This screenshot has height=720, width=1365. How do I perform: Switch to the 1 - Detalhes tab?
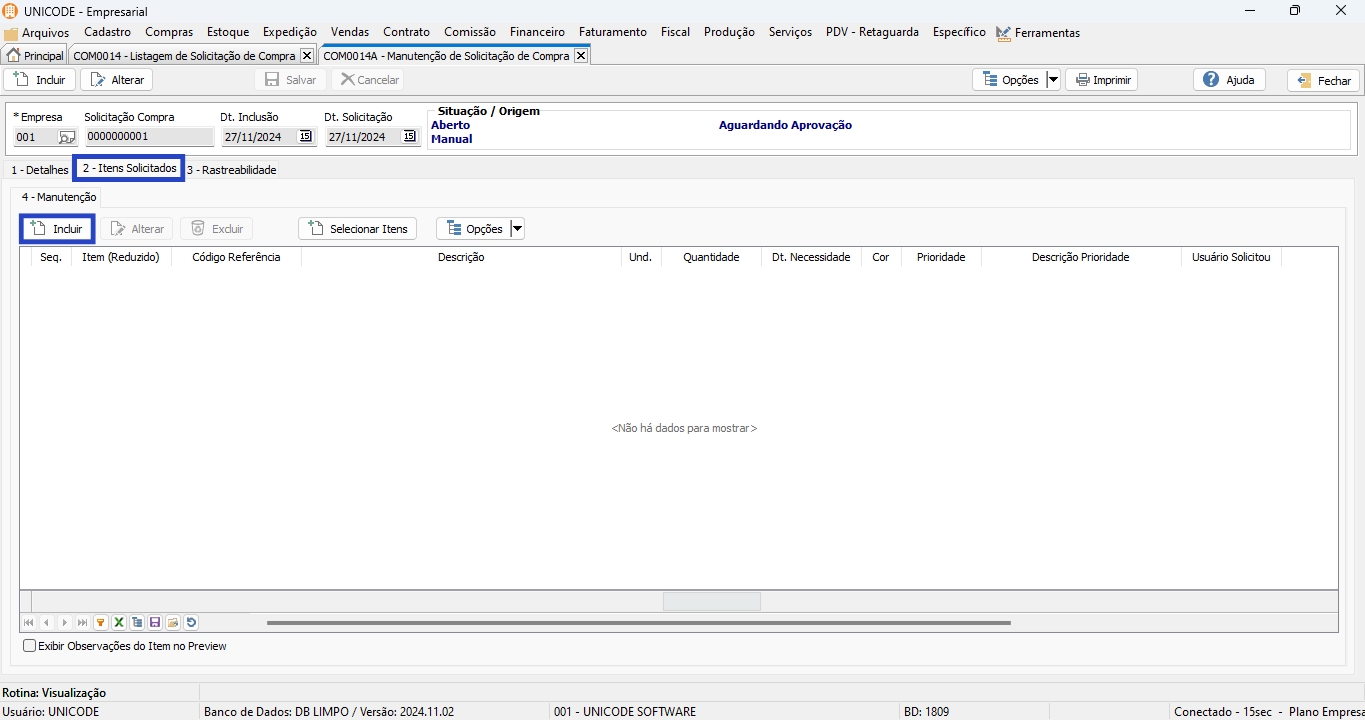click(x=40, y=170)
